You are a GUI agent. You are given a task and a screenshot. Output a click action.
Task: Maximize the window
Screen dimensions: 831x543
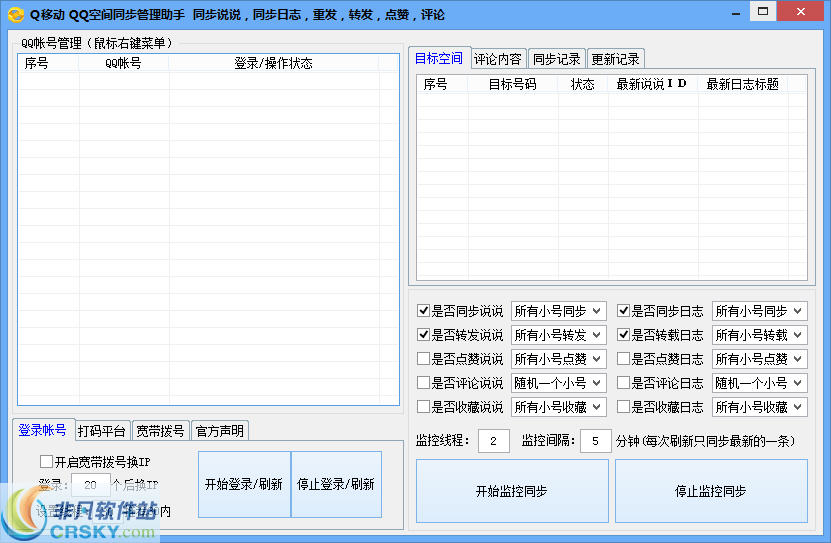point(763,11)
